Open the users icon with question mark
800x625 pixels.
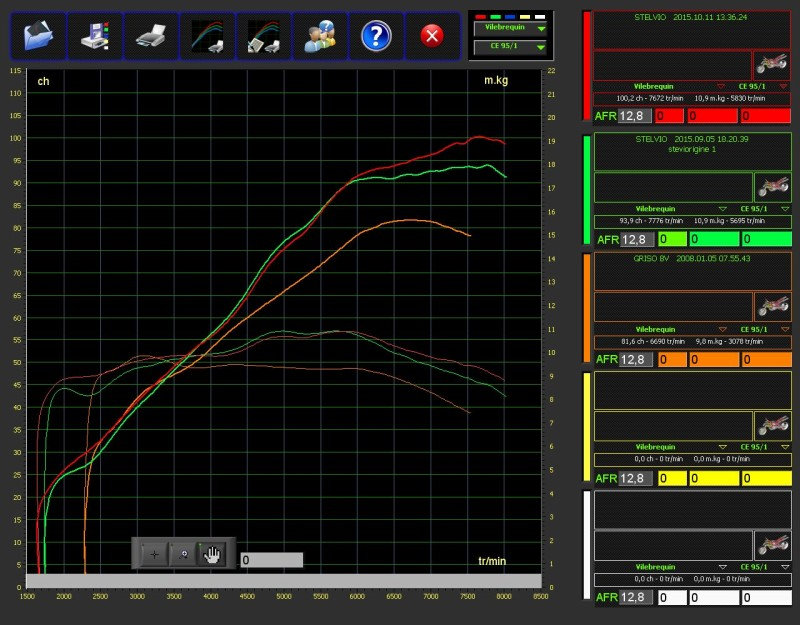pos(320,36)
